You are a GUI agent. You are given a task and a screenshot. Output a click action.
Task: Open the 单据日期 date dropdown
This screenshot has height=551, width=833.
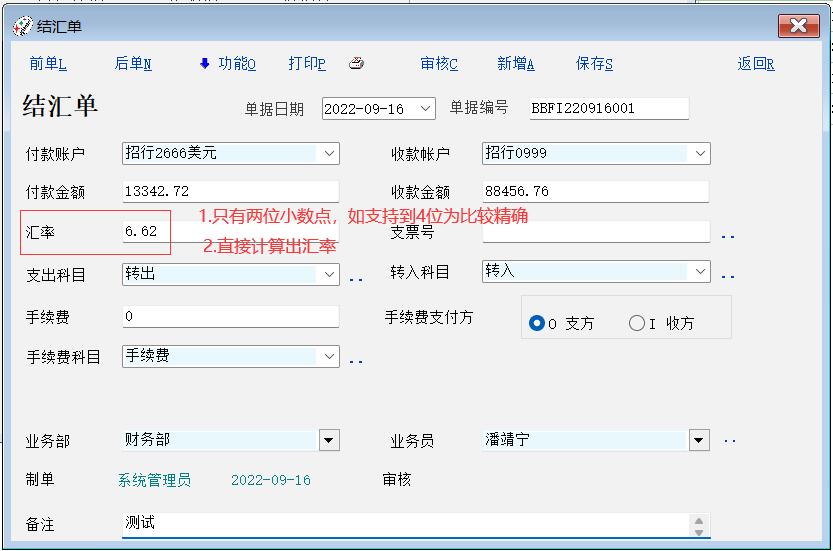pyautogui.click(x=426, y=108)
